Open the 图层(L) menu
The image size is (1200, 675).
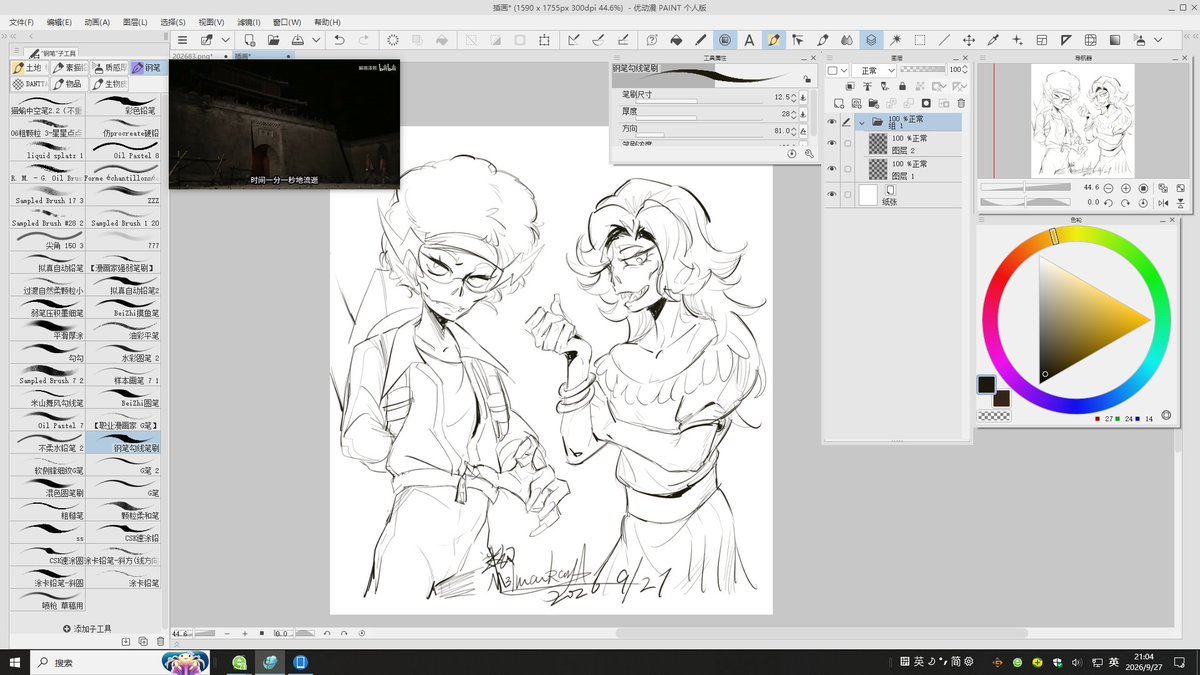pyautogui.click(x=135, y=22)
